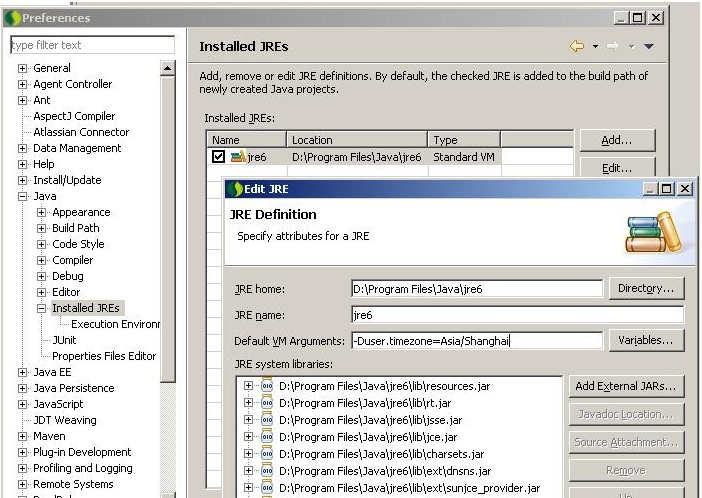
Task: Uncheck the jre6 checkbox
Action: click(x=218, y=157)
